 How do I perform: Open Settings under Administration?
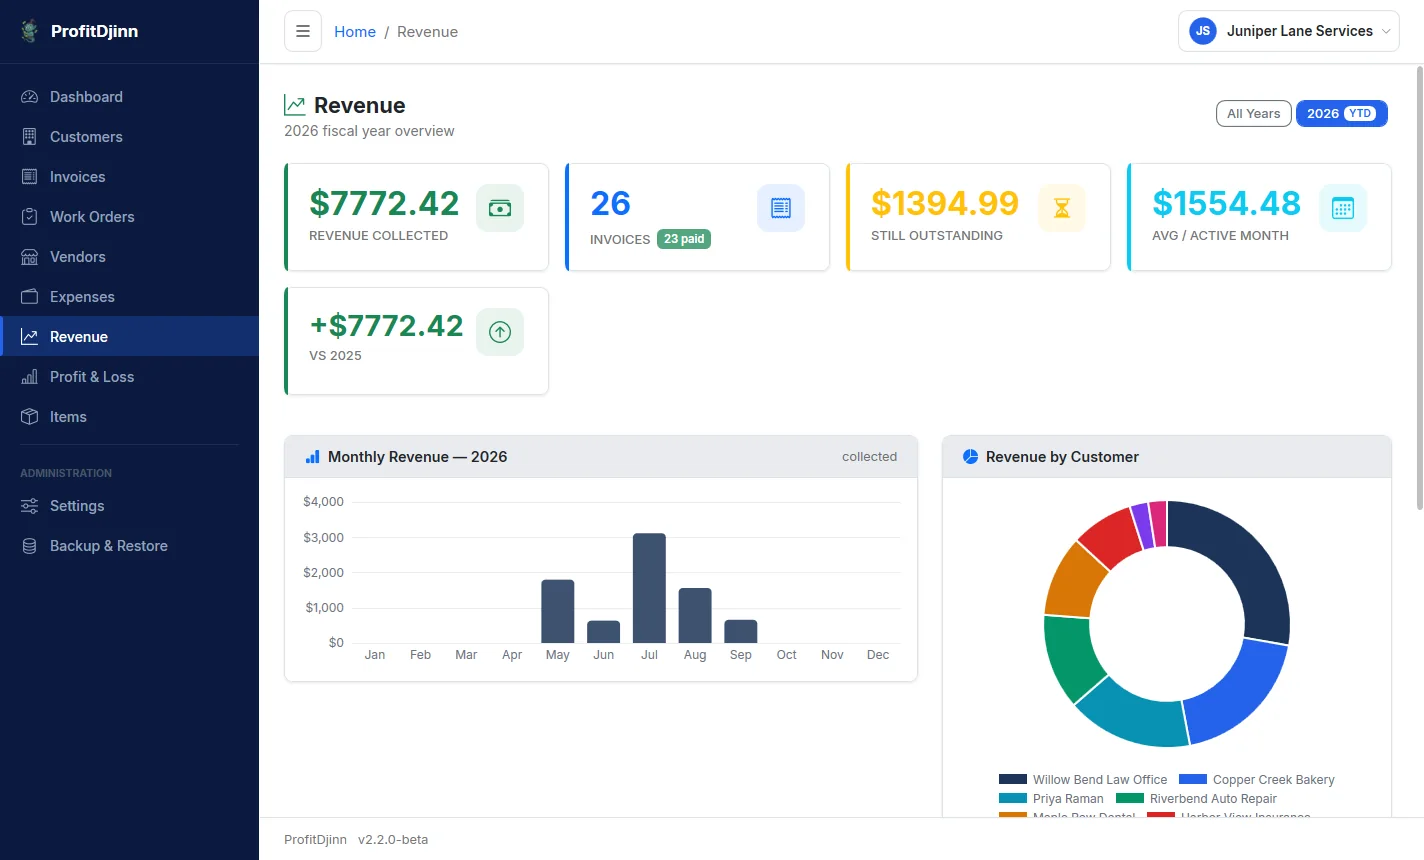(x=129, y=506)
